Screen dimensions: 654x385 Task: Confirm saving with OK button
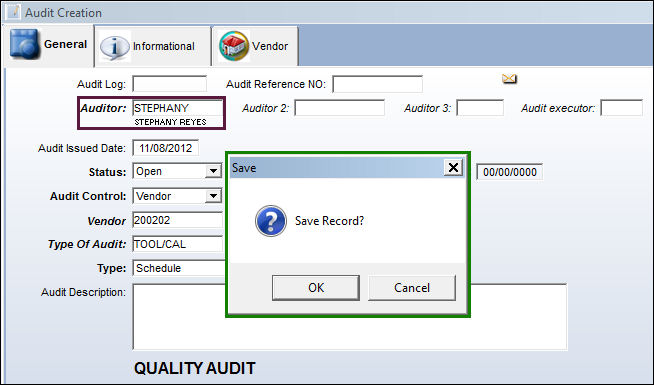coord(316,287)
